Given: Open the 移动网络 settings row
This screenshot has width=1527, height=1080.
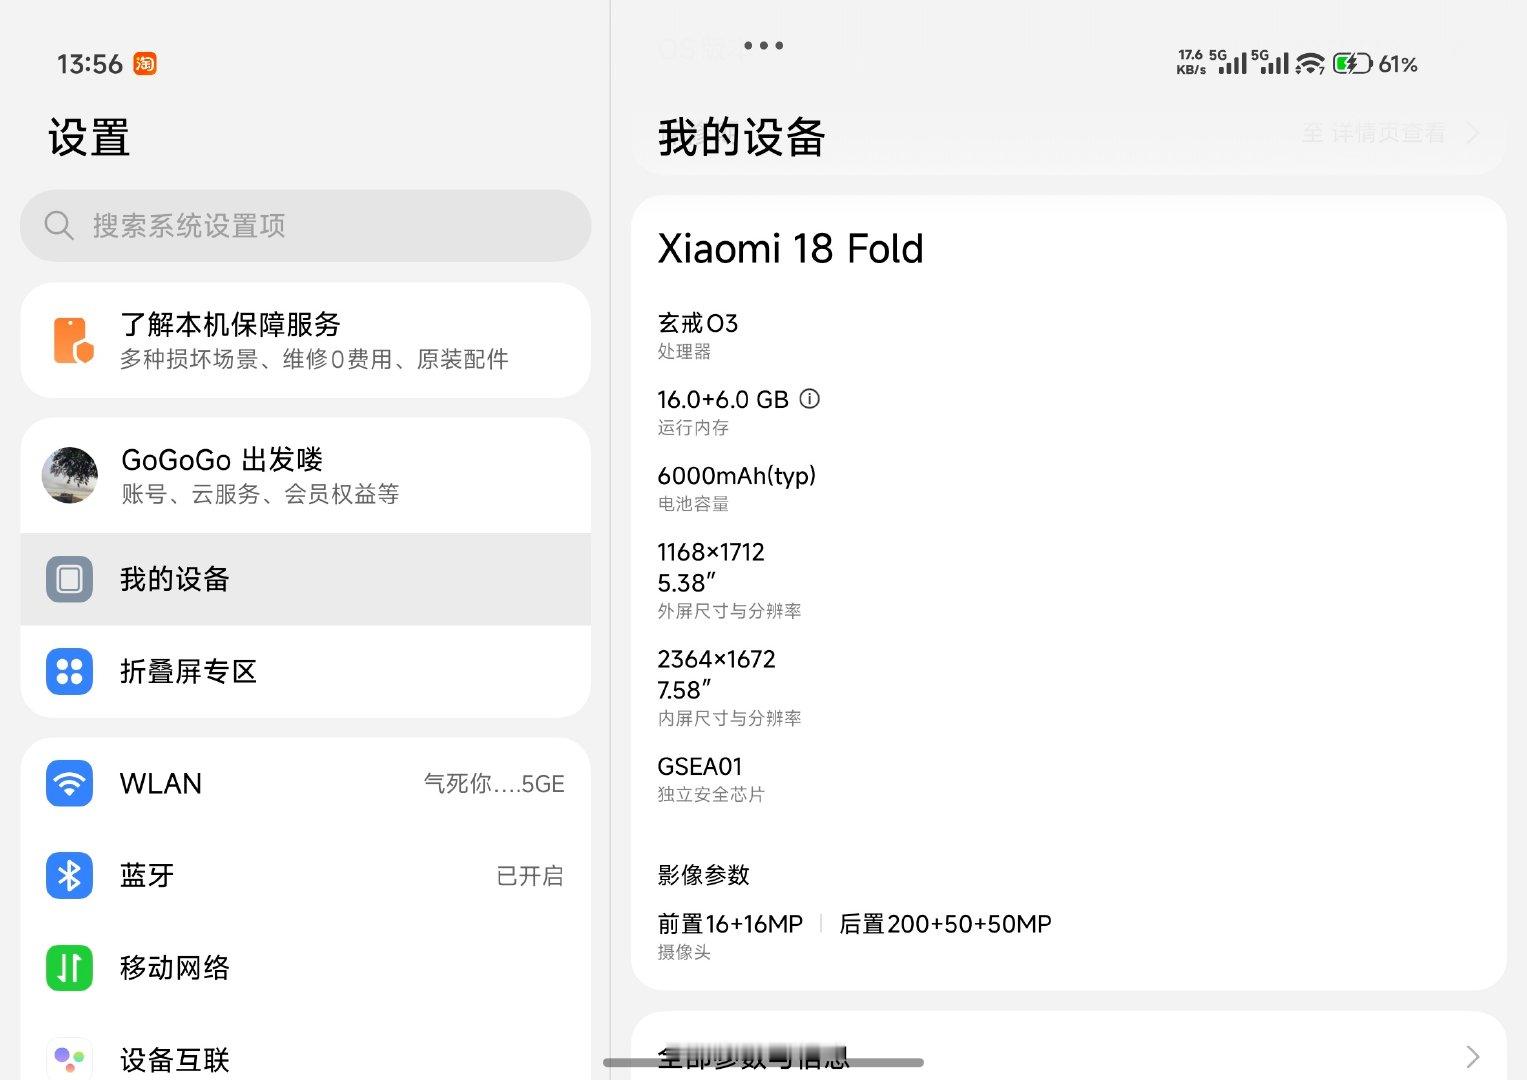Looking at the screenshot, I should pos(305,968).
